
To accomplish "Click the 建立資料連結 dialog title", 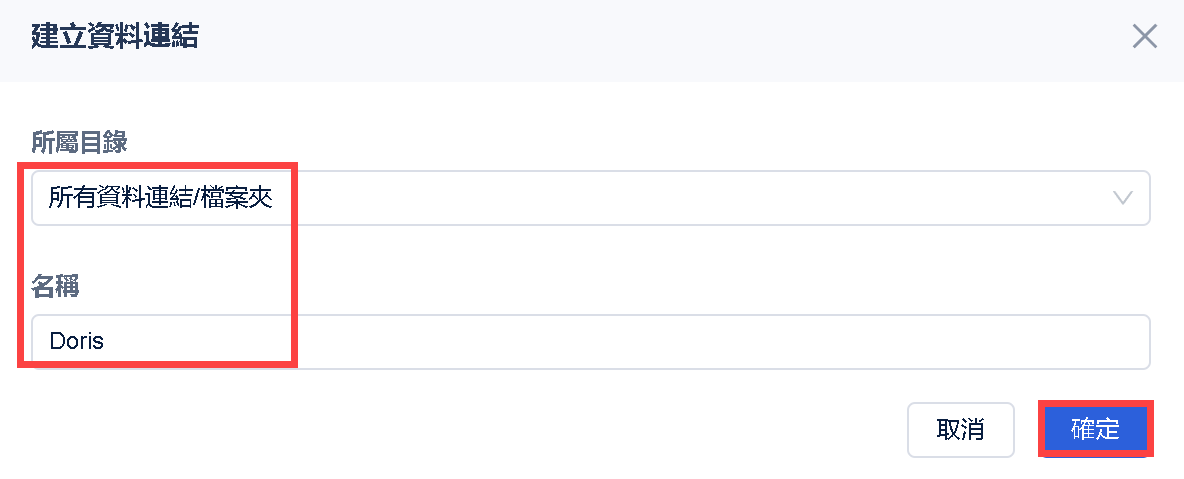I will pyautogui.click(x=114, y=38).
